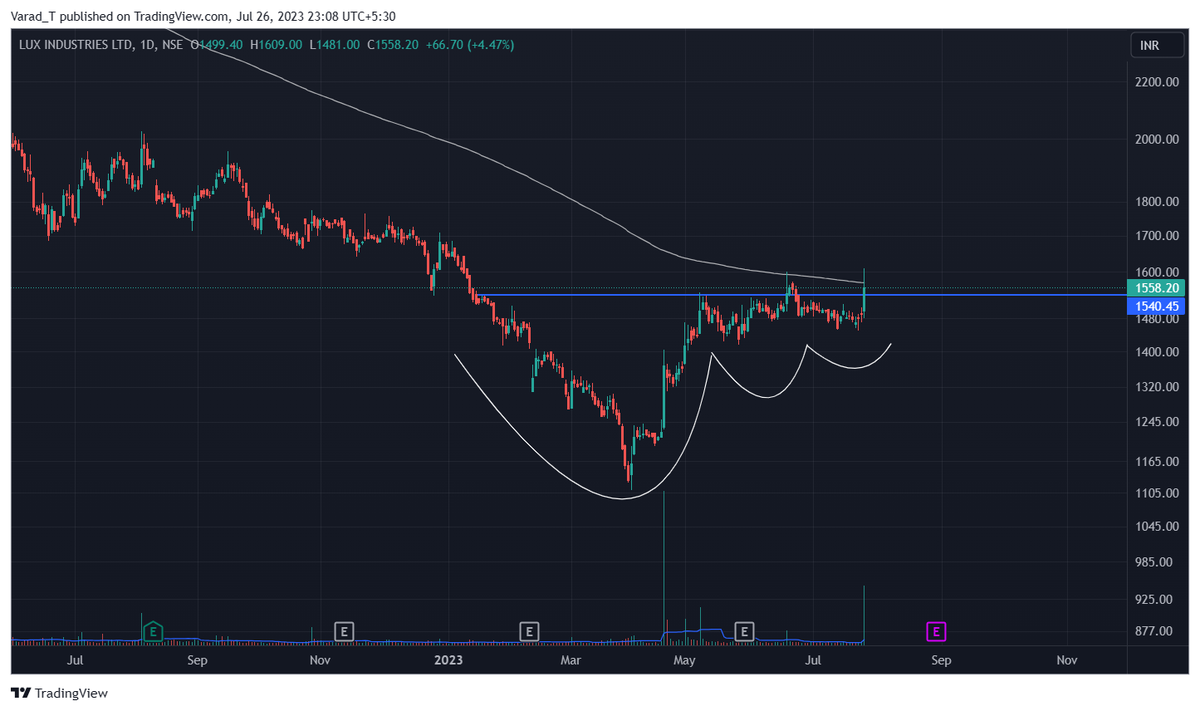Open earnings E marker after May 2023
The image size is (1200, 711).
click(744, 631)
